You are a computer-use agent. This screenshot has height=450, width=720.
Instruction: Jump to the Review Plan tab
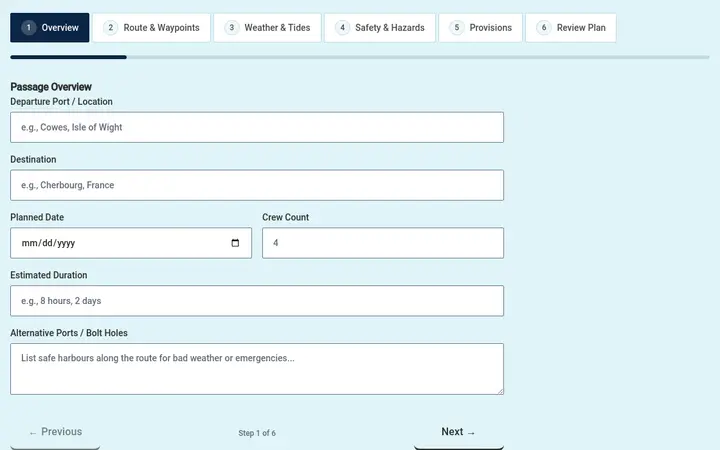[571, 28]
